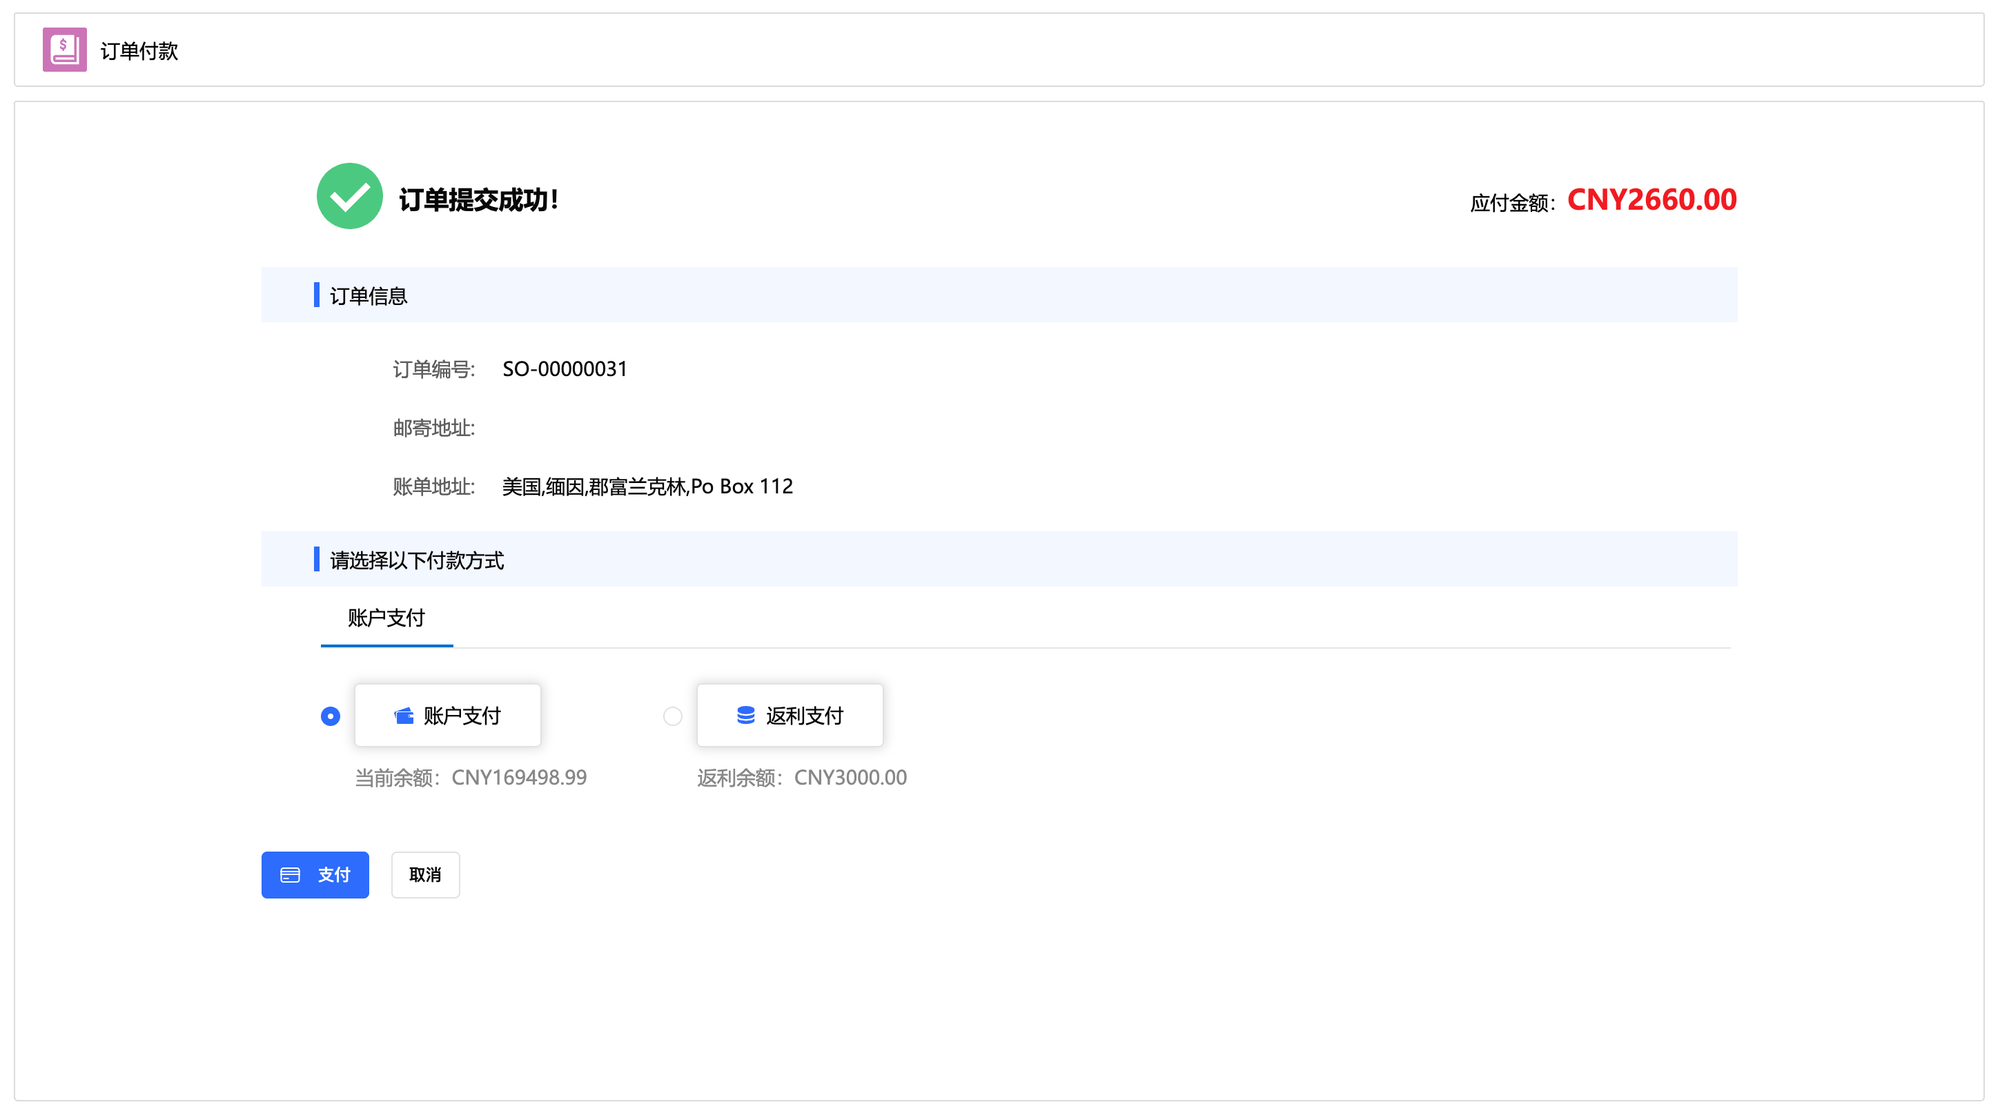Screen dimensions: 2000x1111
Task: Click the 返利支付 payment option card
Action: click(790, 716)
